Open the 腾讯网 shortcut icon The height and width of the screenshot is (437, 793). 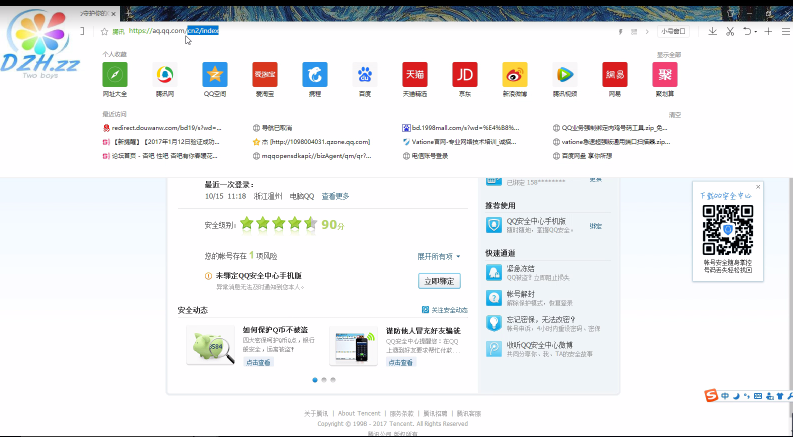click(165, 75)
